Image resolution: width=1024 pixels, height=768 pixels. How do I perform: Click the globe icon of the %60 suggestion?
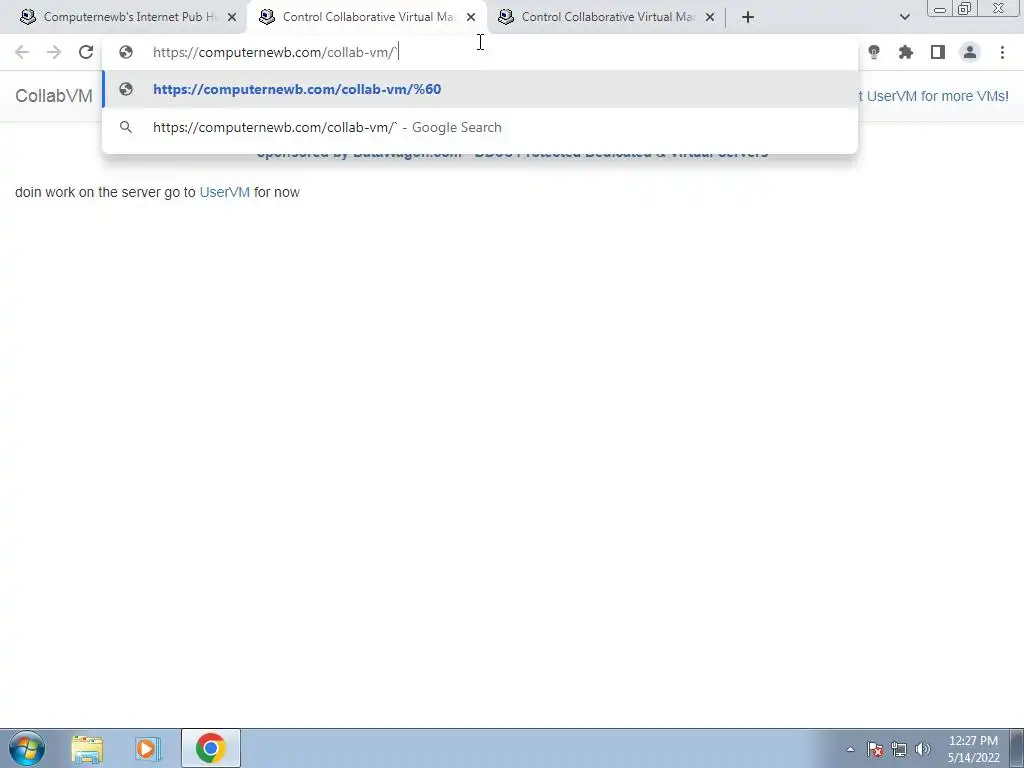tap(126, 89)
